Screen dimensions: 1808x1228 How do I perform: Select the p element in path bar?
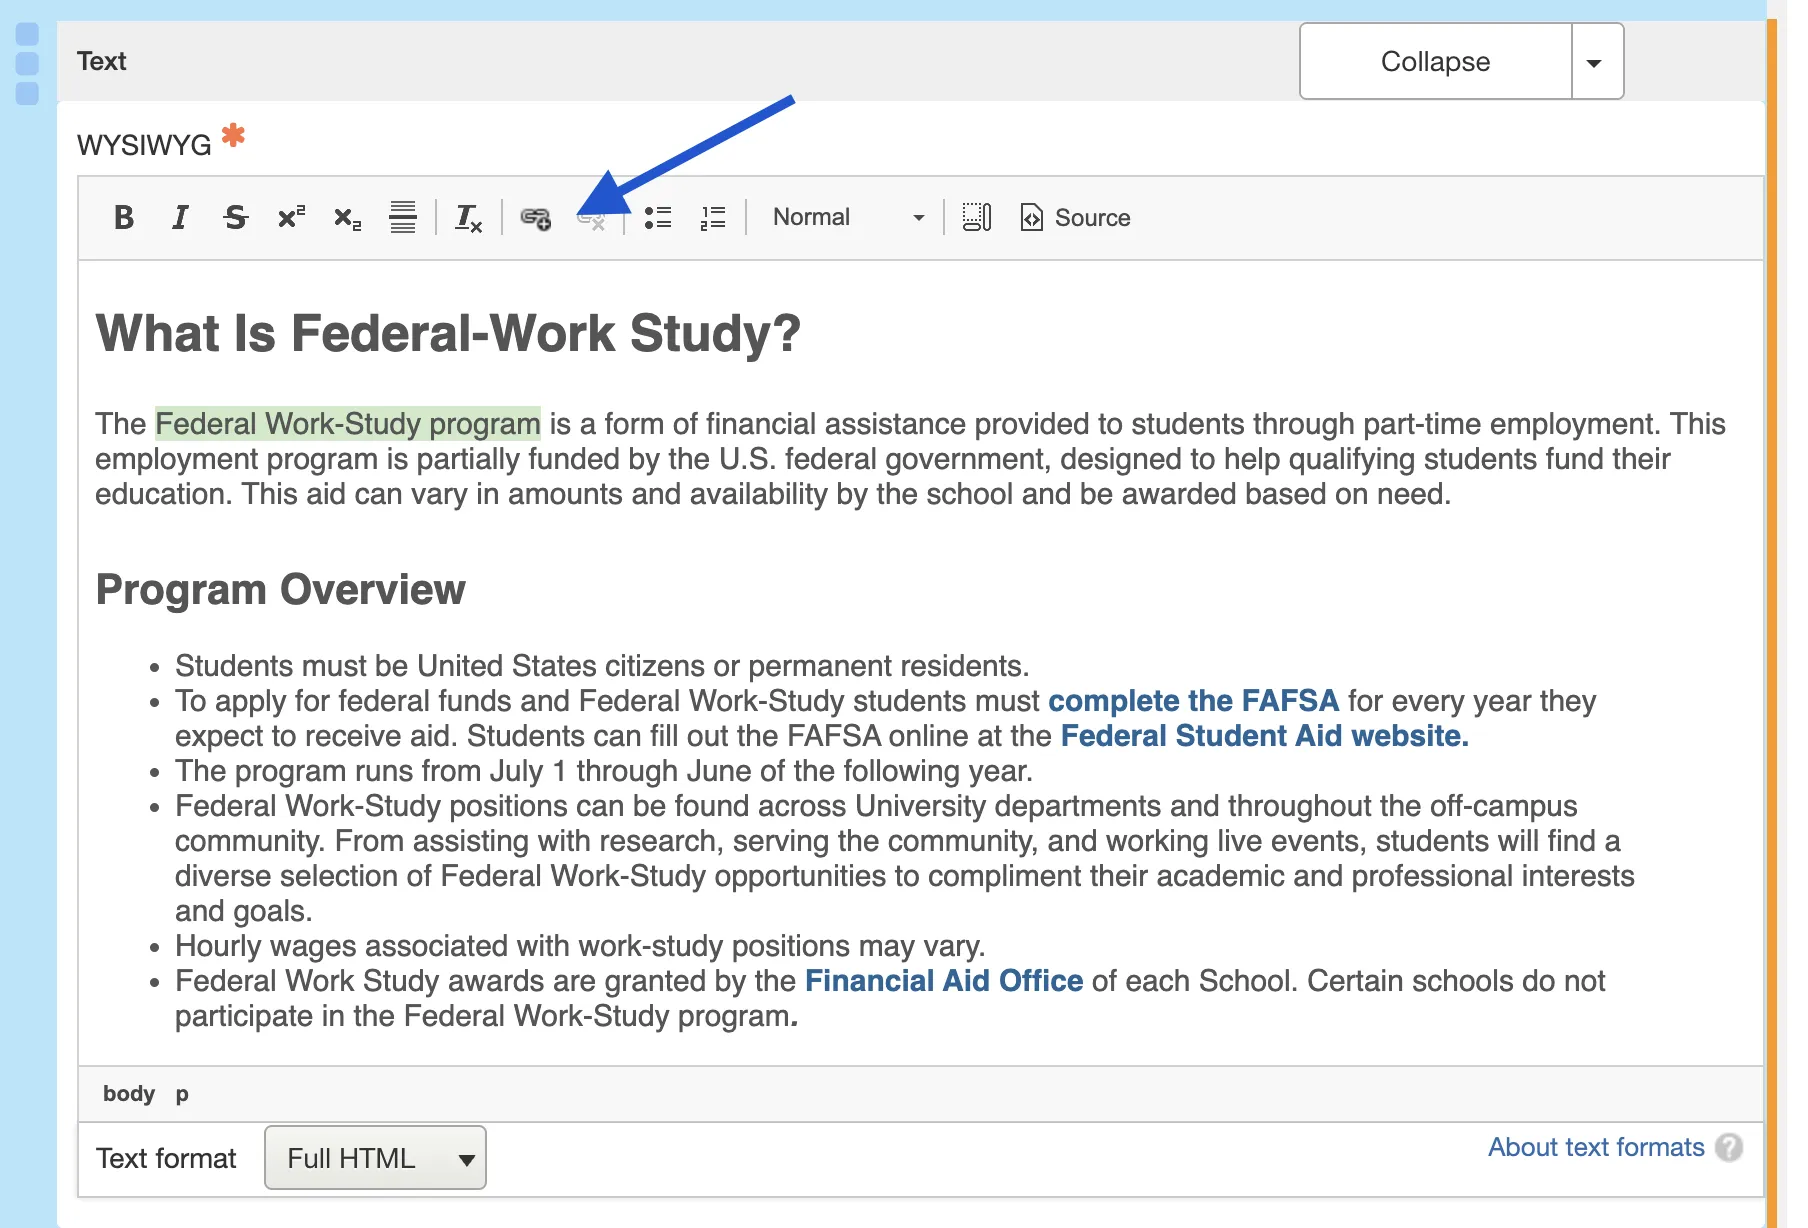pos(182,1093)
